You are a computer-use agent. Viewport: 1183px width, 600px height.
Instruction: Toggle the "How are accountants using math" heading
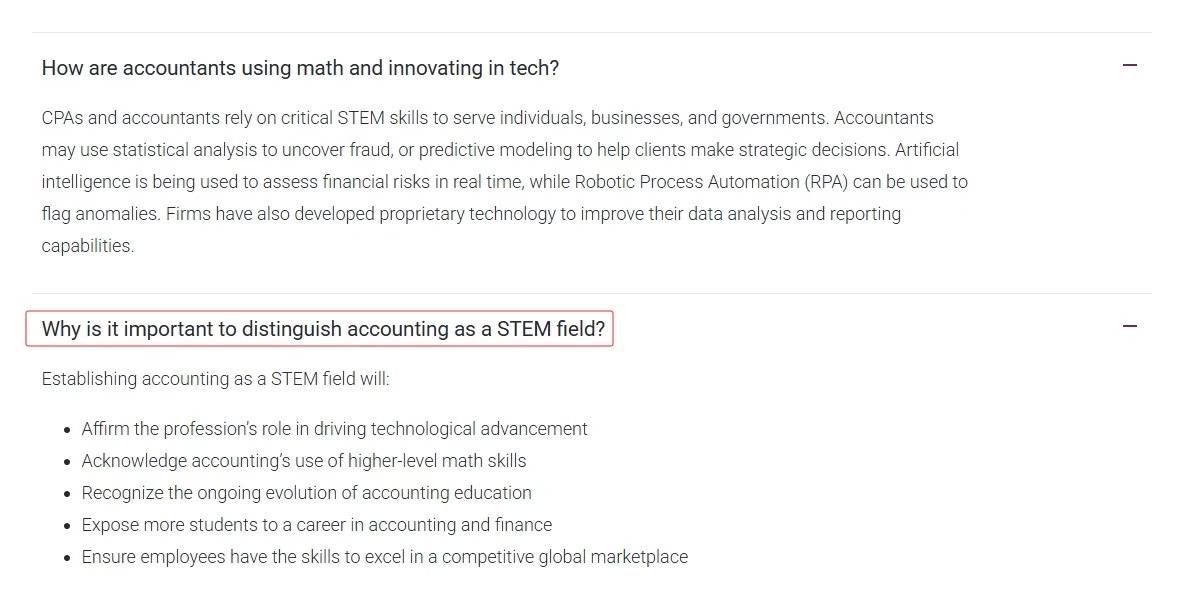(300, 68)
